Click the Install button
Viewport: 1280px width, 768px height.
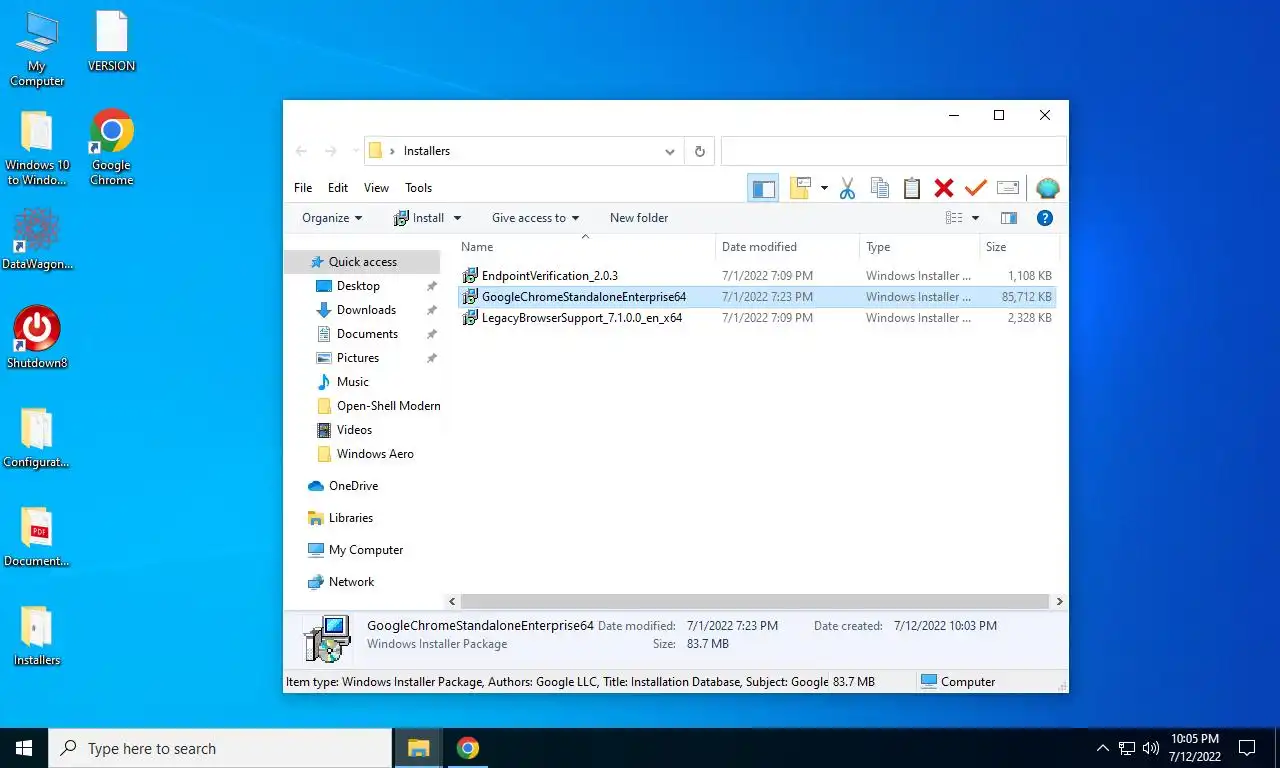click(x=419, y=218)
